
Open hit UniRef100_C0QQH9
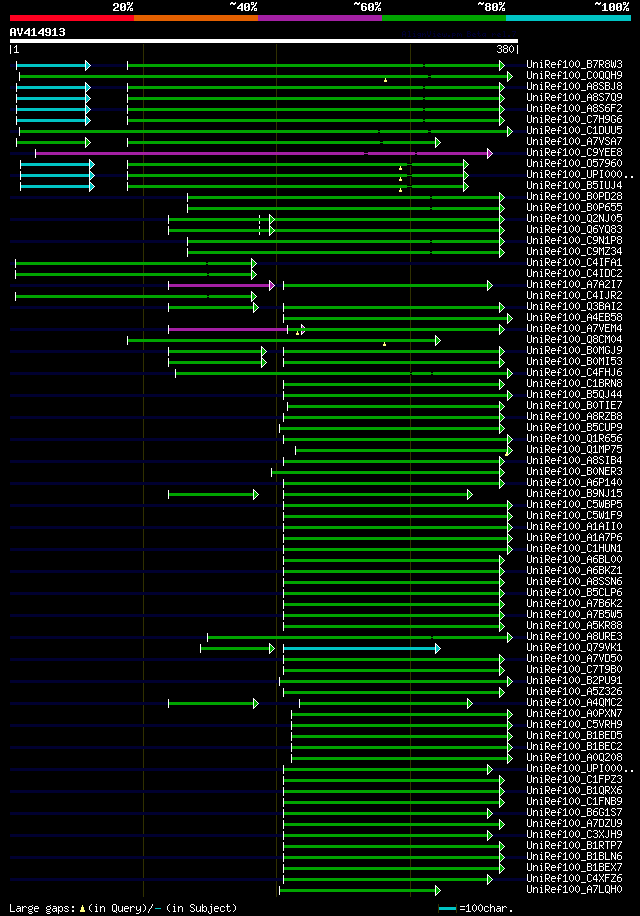pyautogui.click(x=574, y=75)
